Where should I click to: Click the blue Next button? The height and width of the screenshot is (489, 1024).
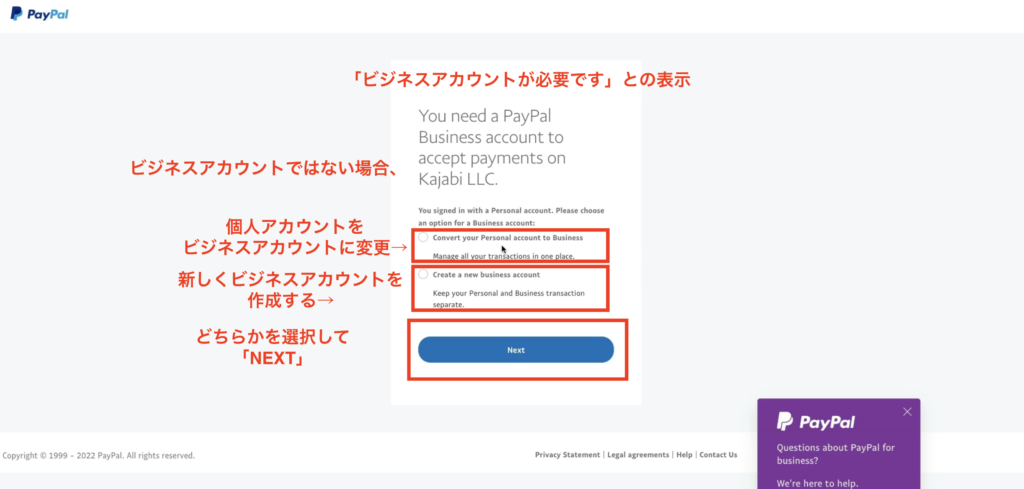pos(516,350)
